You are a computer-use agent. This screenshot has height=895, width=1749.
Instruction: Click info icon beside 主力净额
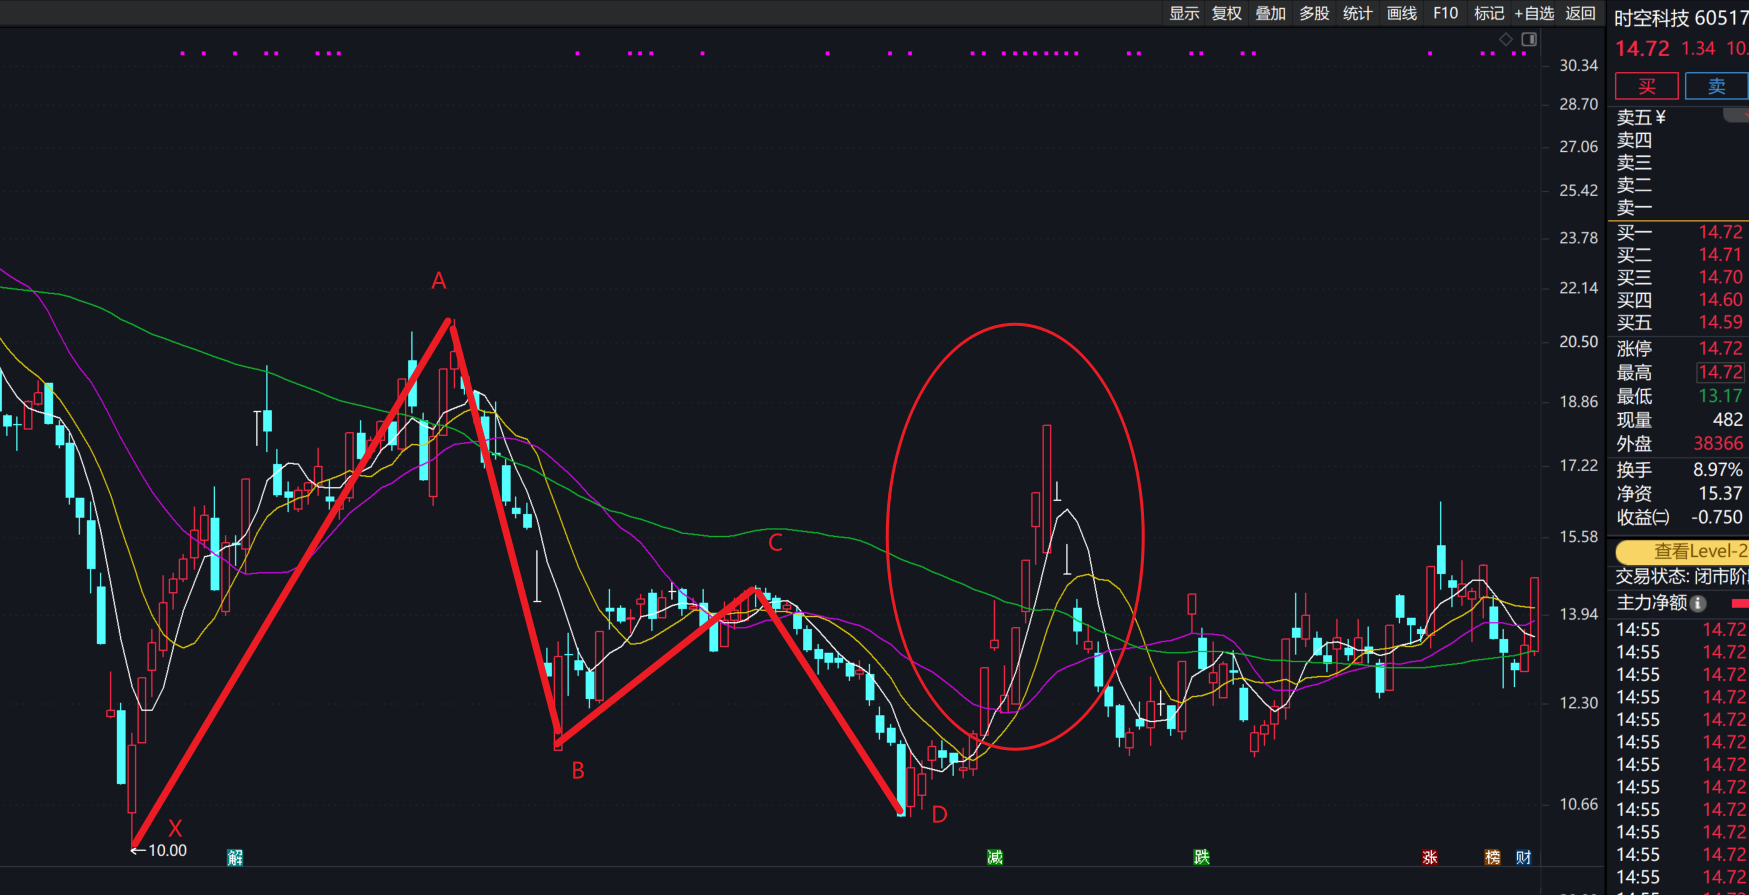[x=1698, y=603]
